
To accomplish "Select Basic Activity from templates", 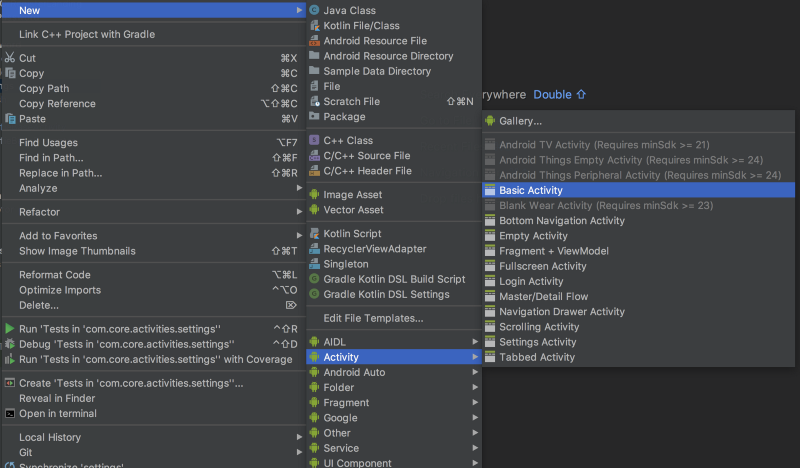I will pyautogui.click(x=638, y=190).
